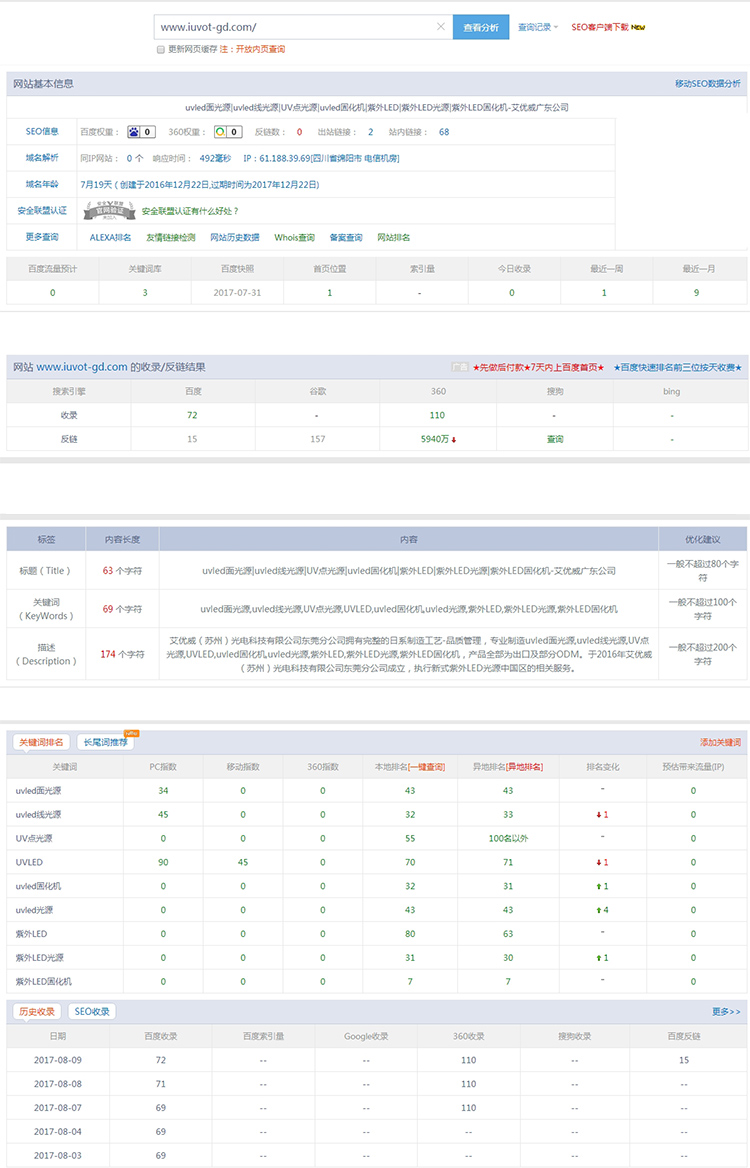The image size is (750, 1168).
Task: Click the 5940万 360 反链 value
Action: [x=438, y=439]
